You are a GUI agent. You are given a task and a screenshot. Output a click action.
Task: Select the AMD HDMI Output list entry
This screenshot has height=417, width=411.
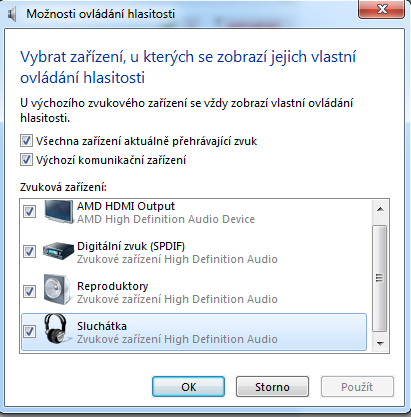pyautogui.click(x=194, y=212)
